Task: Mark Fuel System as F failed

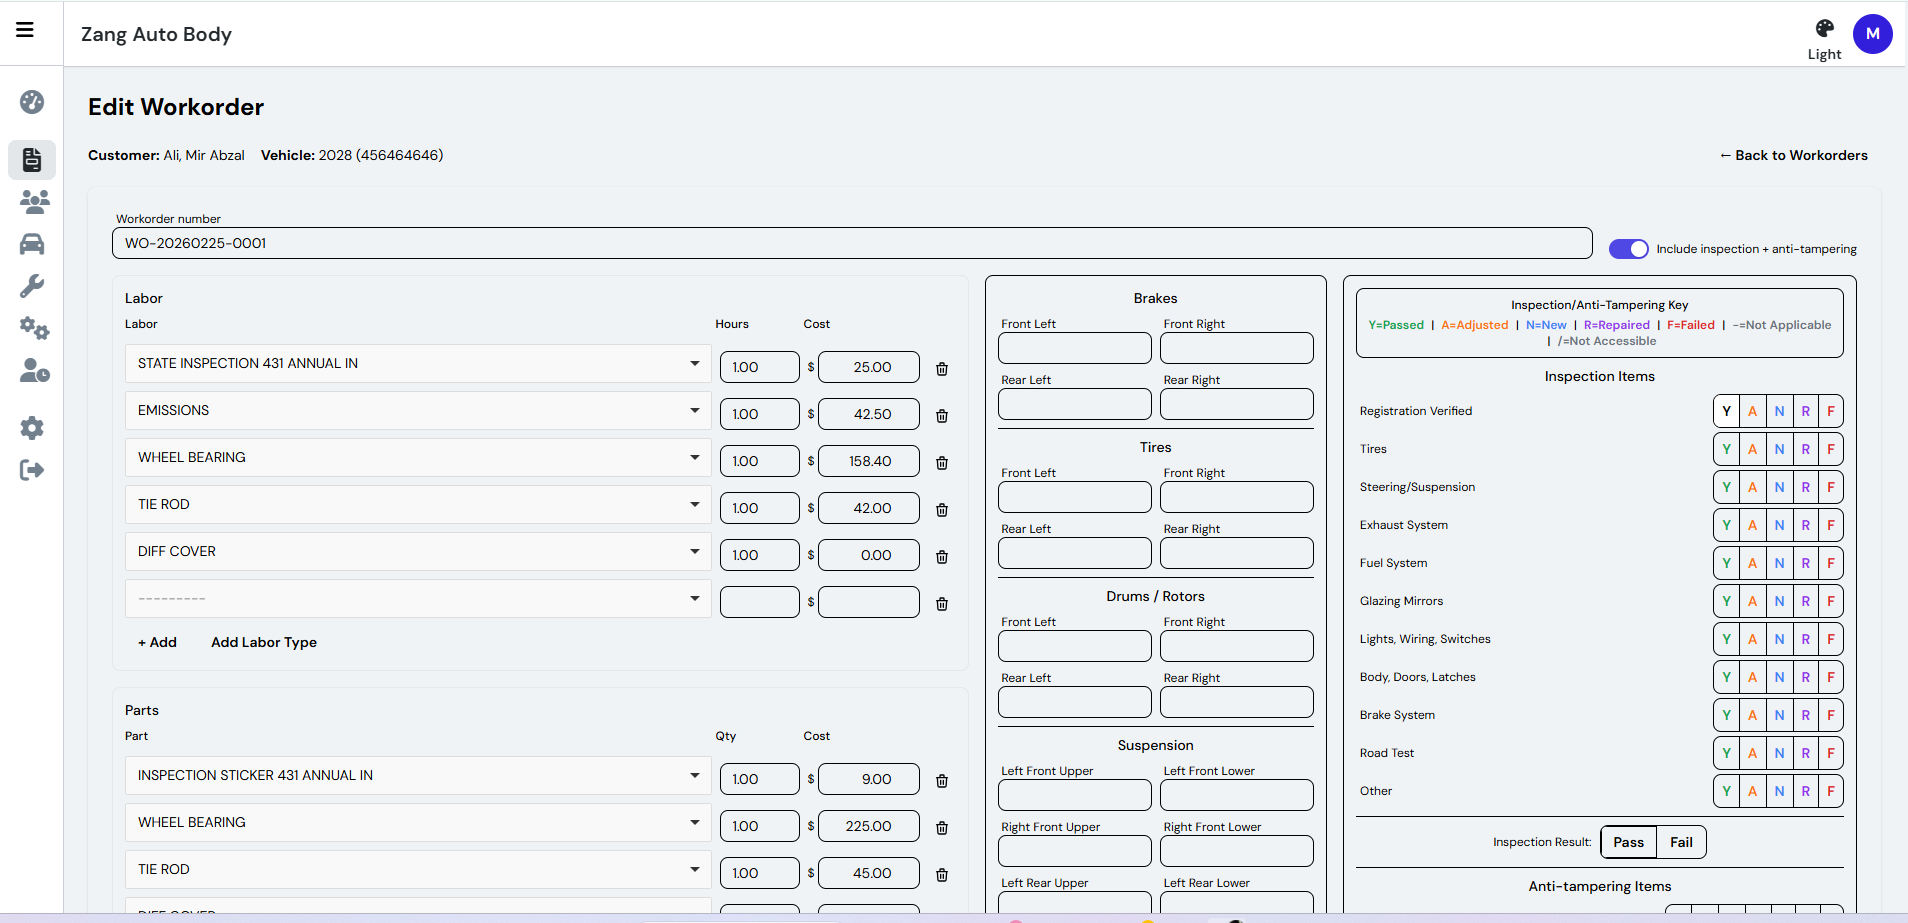Action: point(1831,563)
